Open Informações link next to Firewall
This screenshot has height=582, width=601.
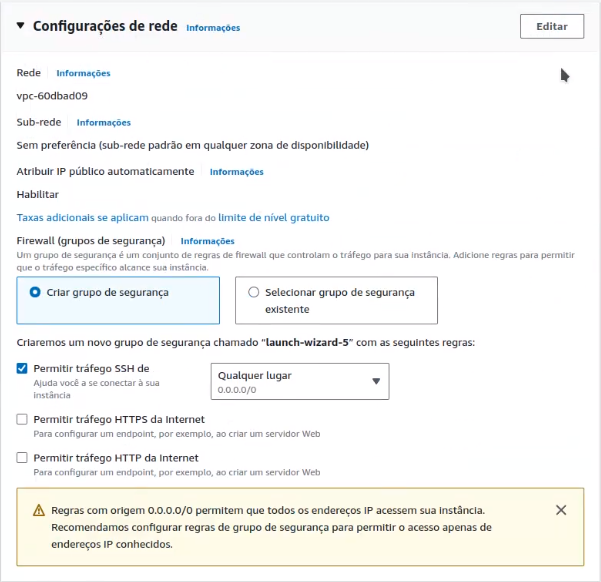207,241
